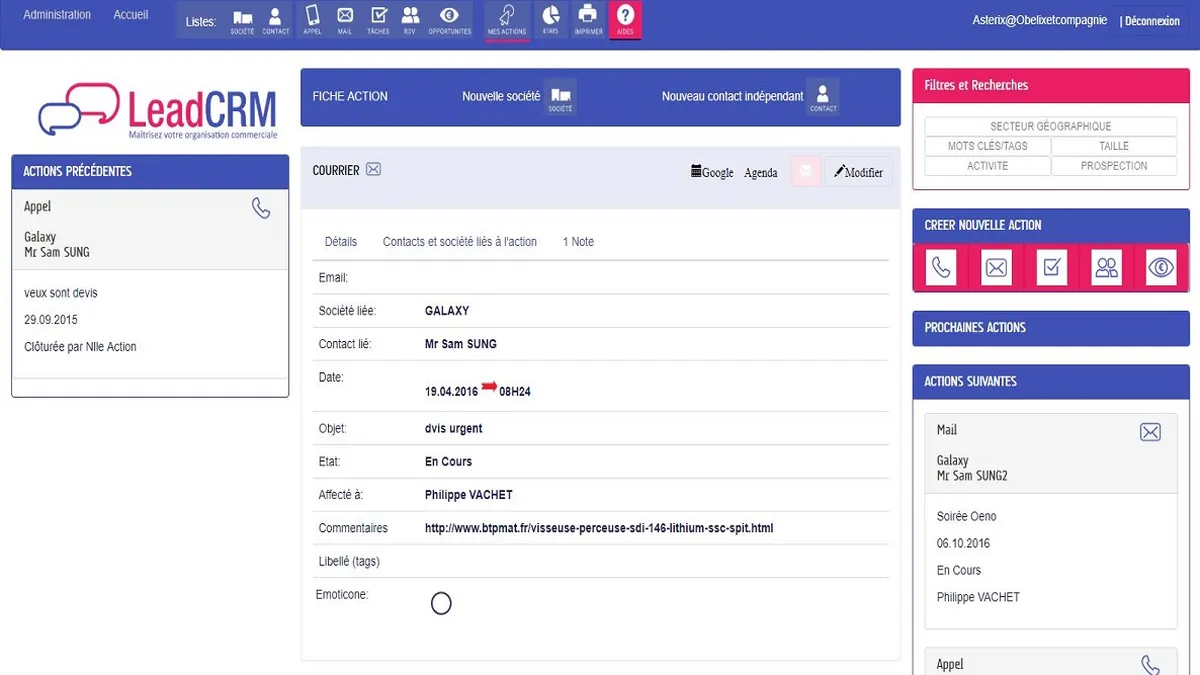Viewport: 1200px width, 675px height.
Task: Click the 08H24 time value
Action: [x=515, y=392]
